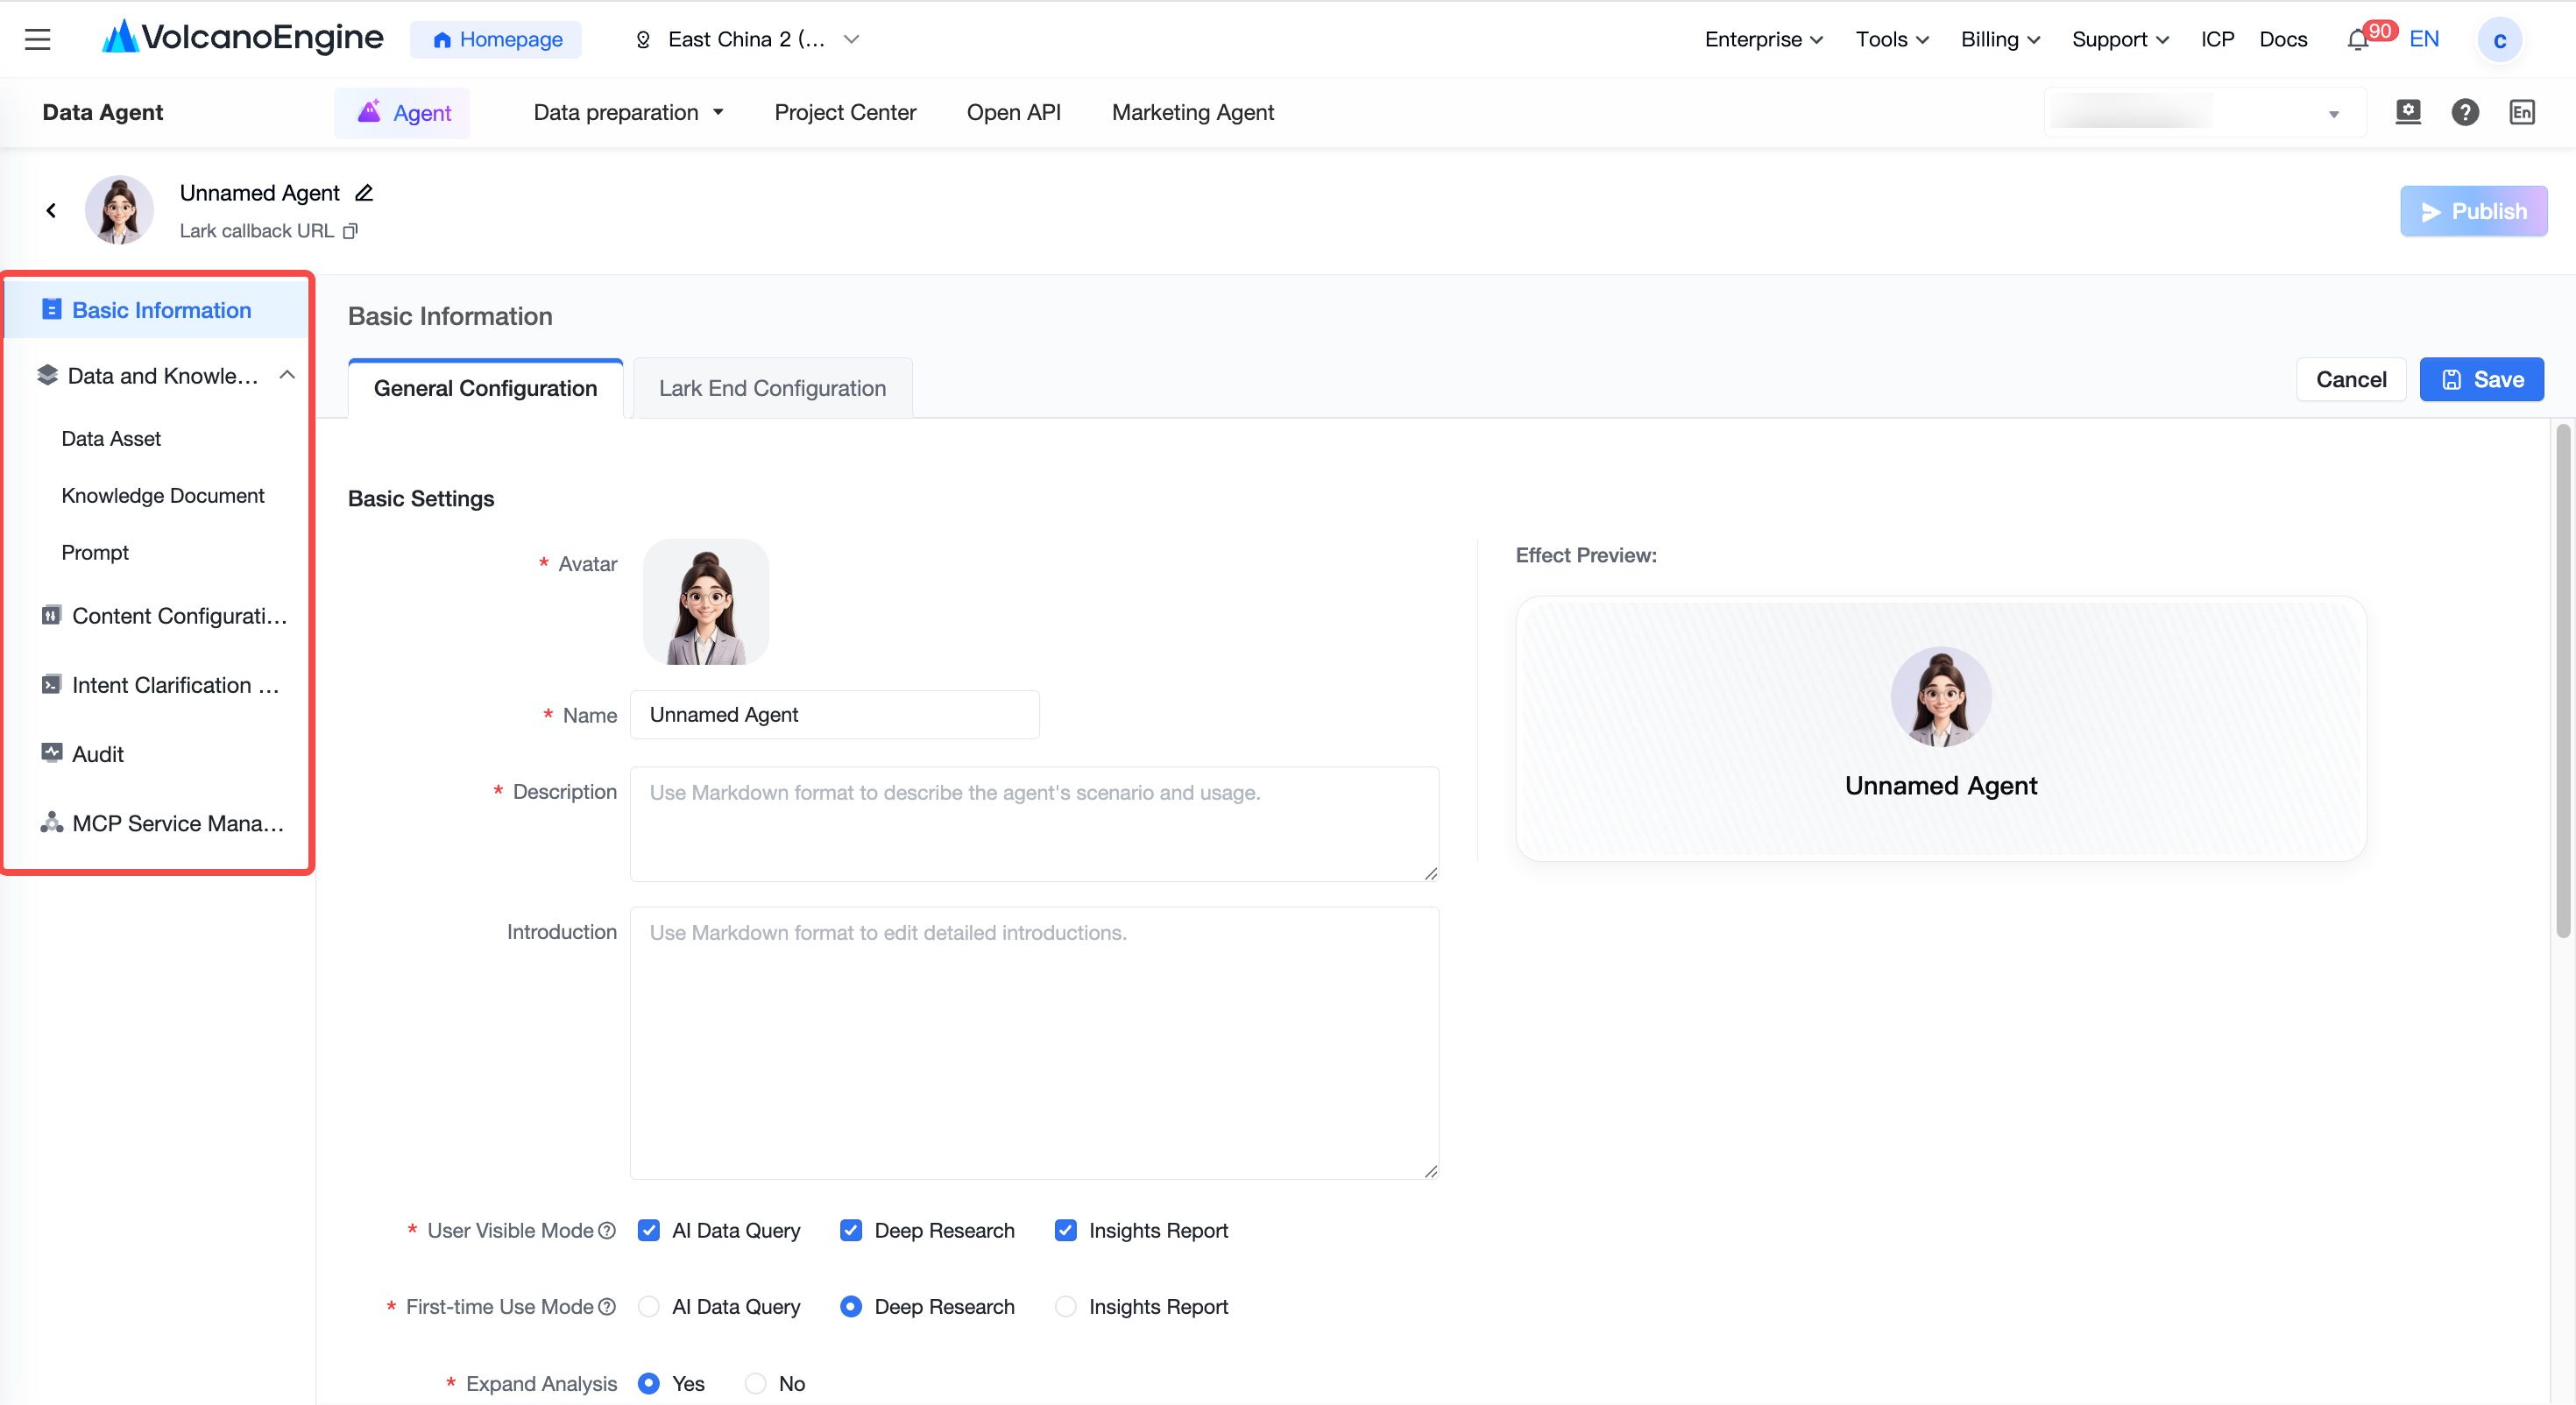Viewport: 2576px width, 1405px height.
Task: Open Data Asset in the sidebar
Action: coord(111,438)
